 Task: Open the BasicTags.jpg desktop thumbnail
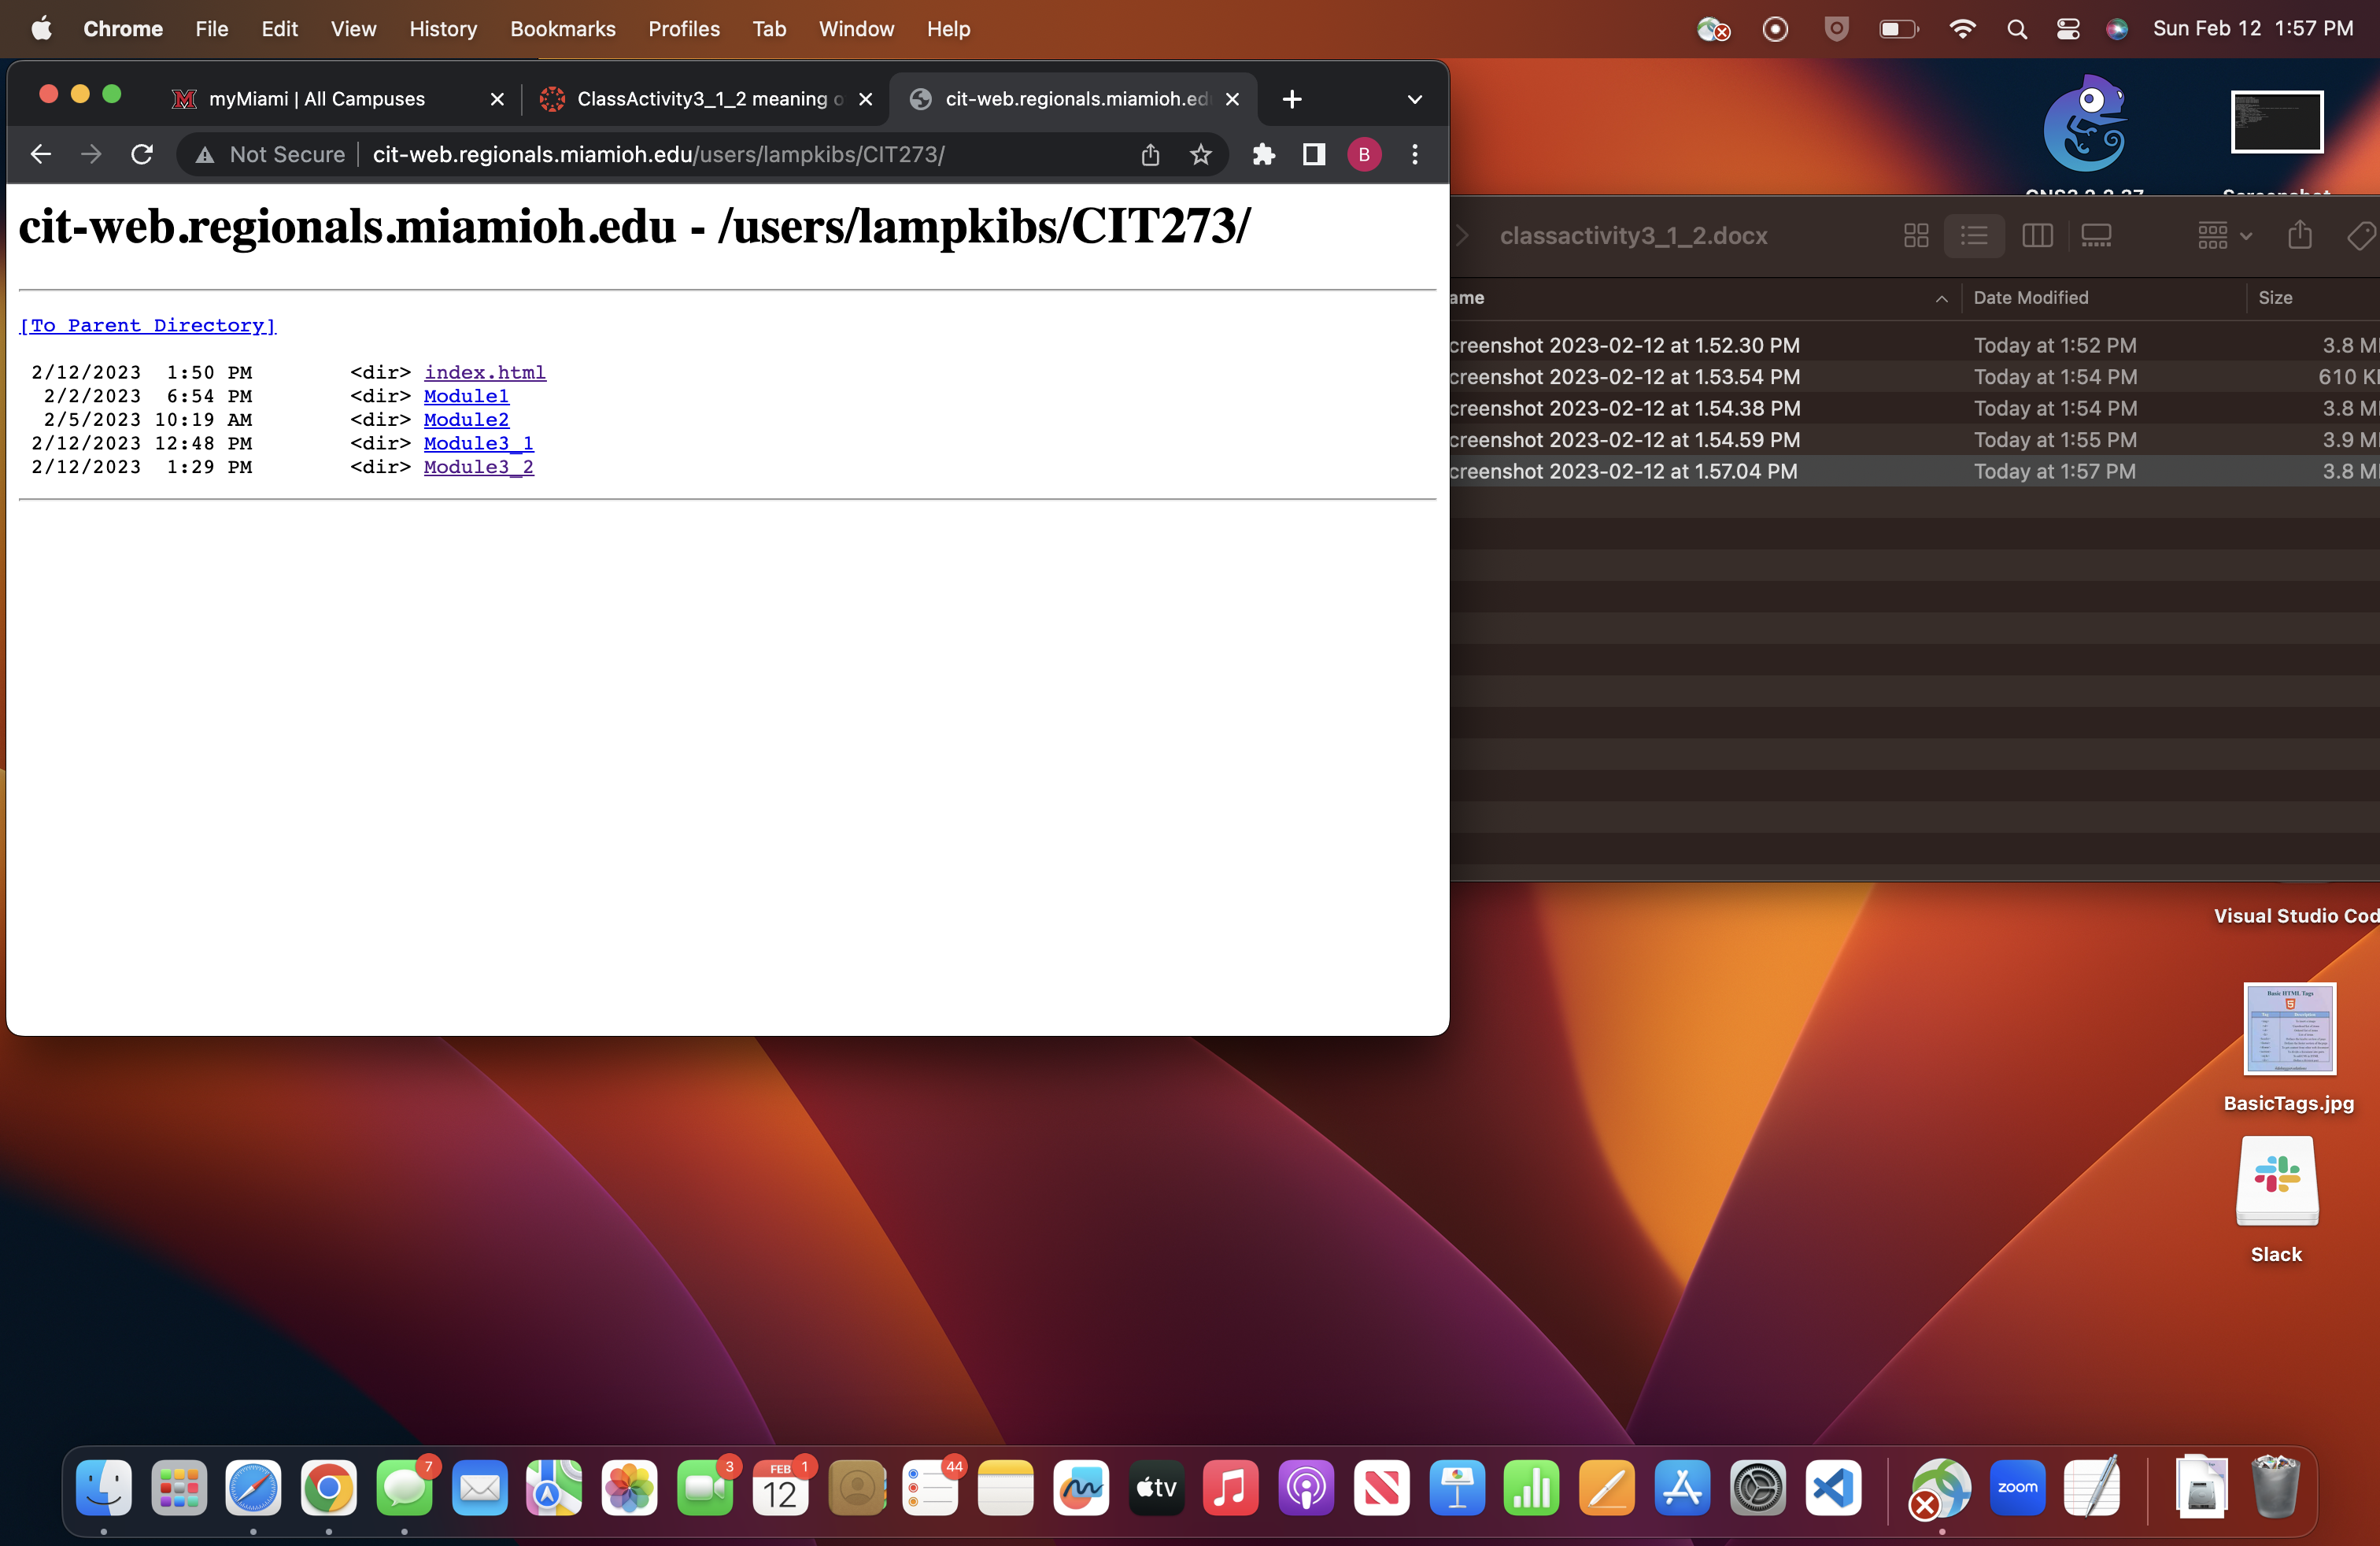coord(2289,1029)
